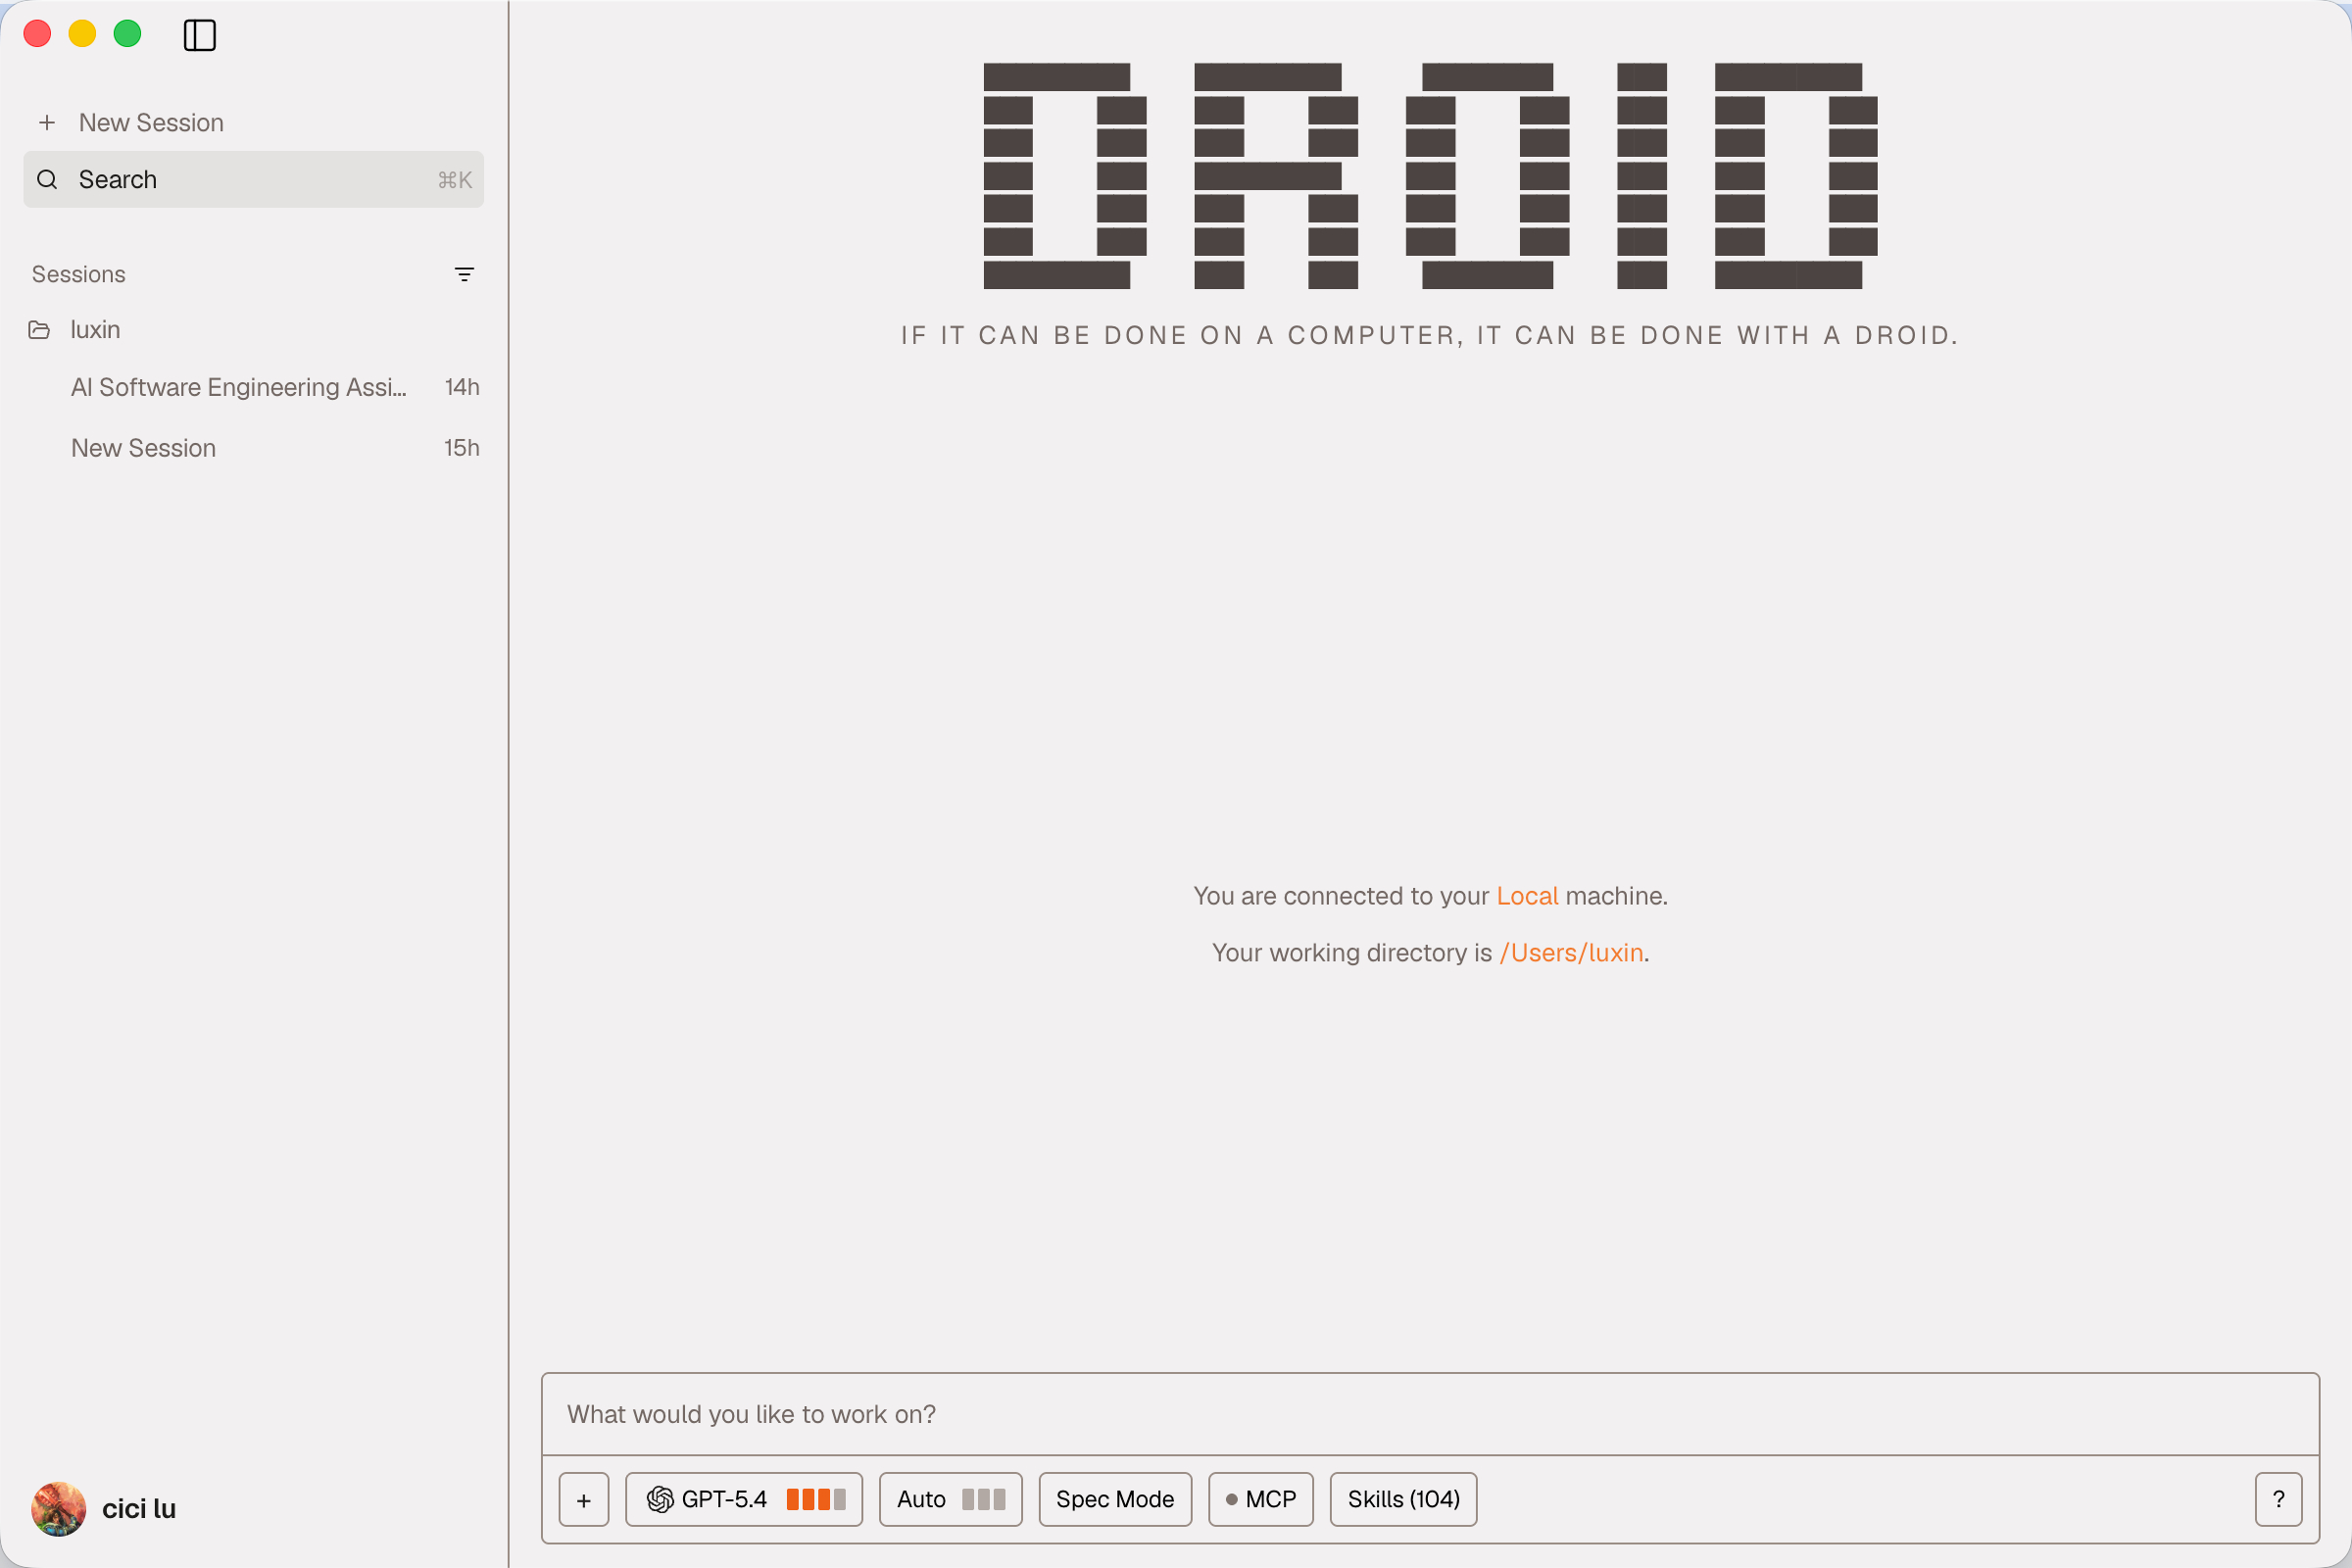Open help via question mark button
The height and width of the screenshot is (1568, 2352).
click(x=2278, y=1499)
